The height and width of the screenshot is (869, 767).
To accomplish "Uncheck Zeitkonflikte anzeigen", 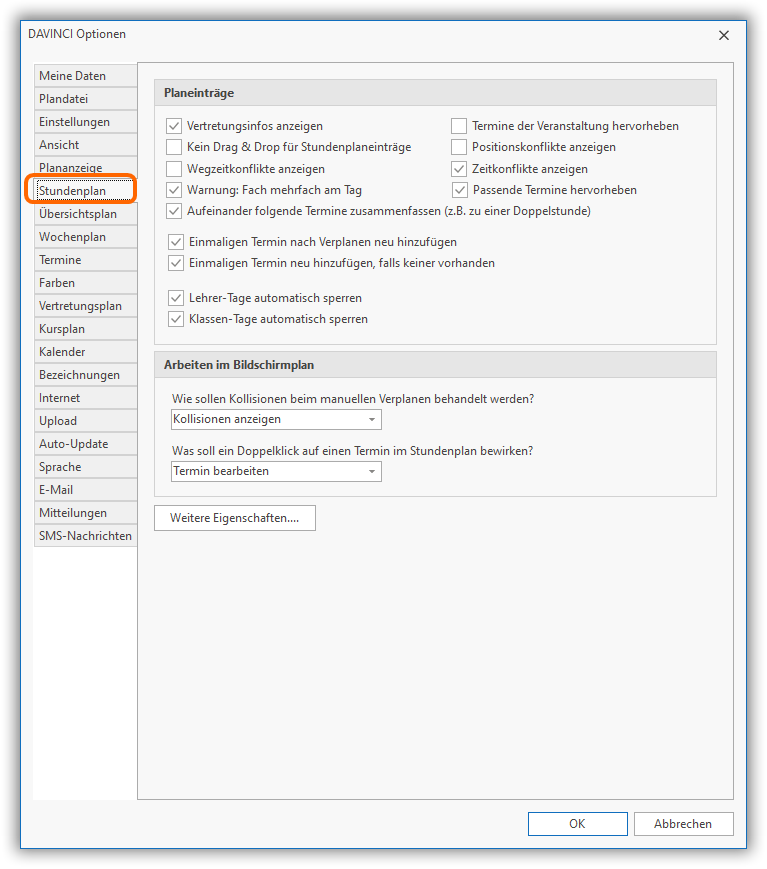I will (x=459, y=169).
